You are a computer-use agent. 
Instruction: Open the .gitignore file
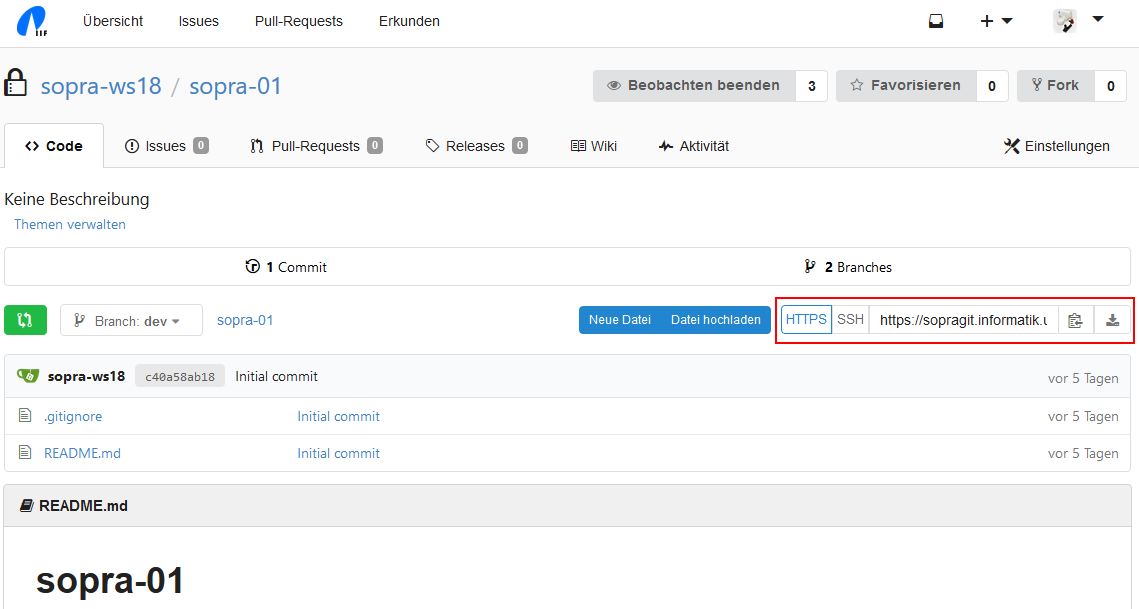(73, 416)
